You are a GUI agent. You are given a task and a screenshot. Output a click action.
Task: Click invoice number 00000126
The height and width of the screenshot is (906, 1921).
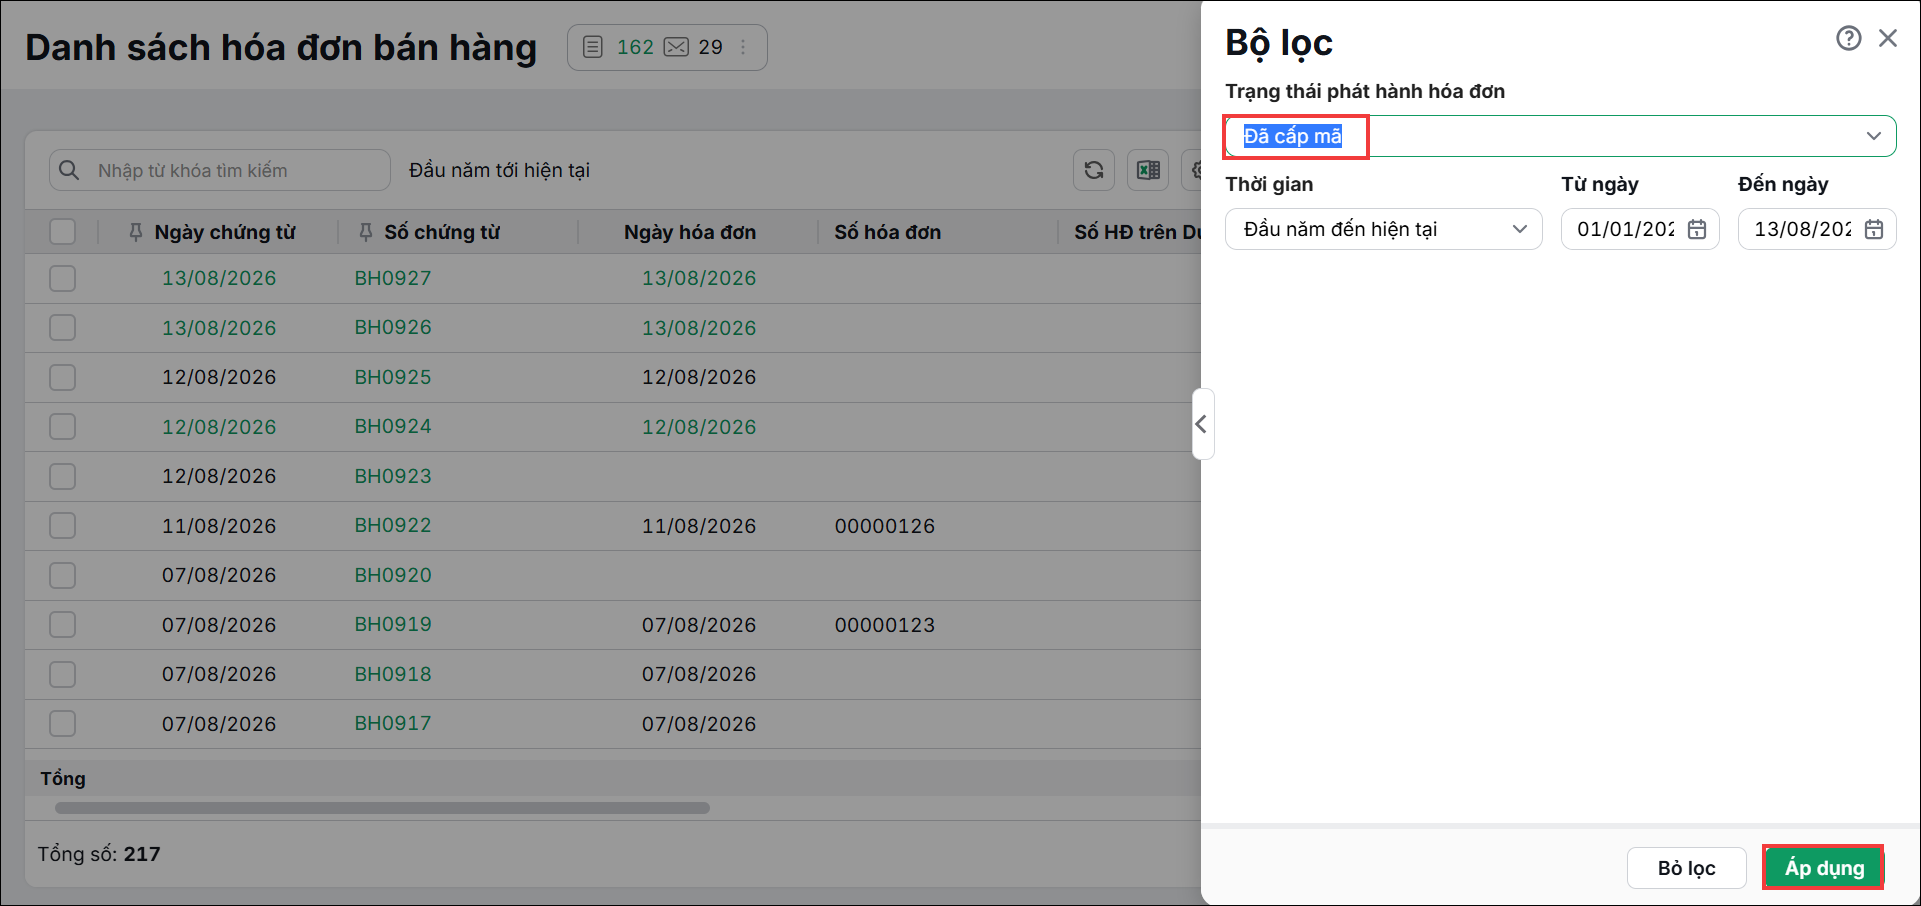(885, 526)
